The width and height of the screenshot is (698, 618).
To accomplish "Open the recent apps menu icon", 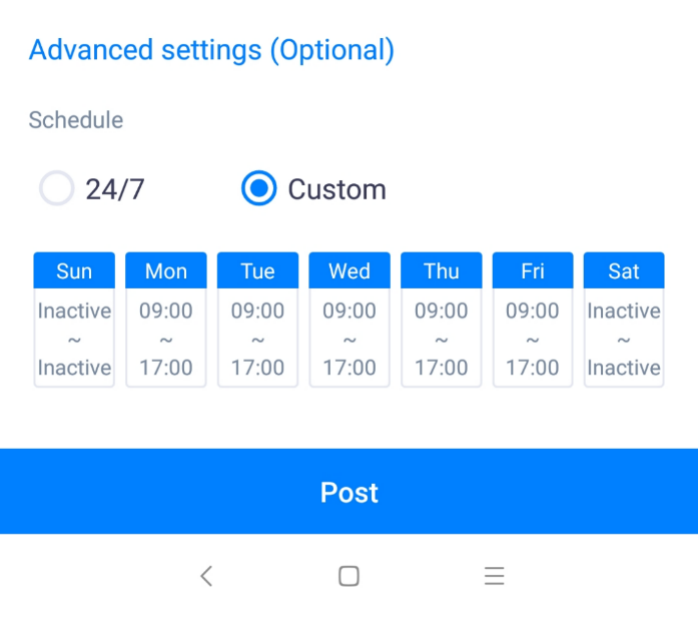I will (494, 575).
